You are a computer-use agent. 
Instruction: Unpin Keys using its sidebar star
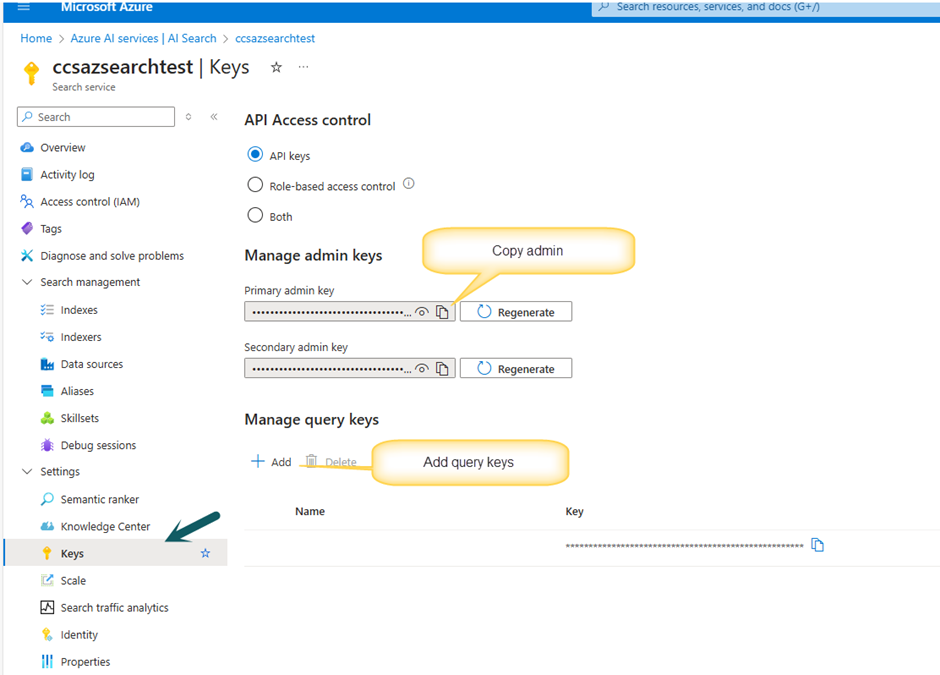tap(206, 553)
